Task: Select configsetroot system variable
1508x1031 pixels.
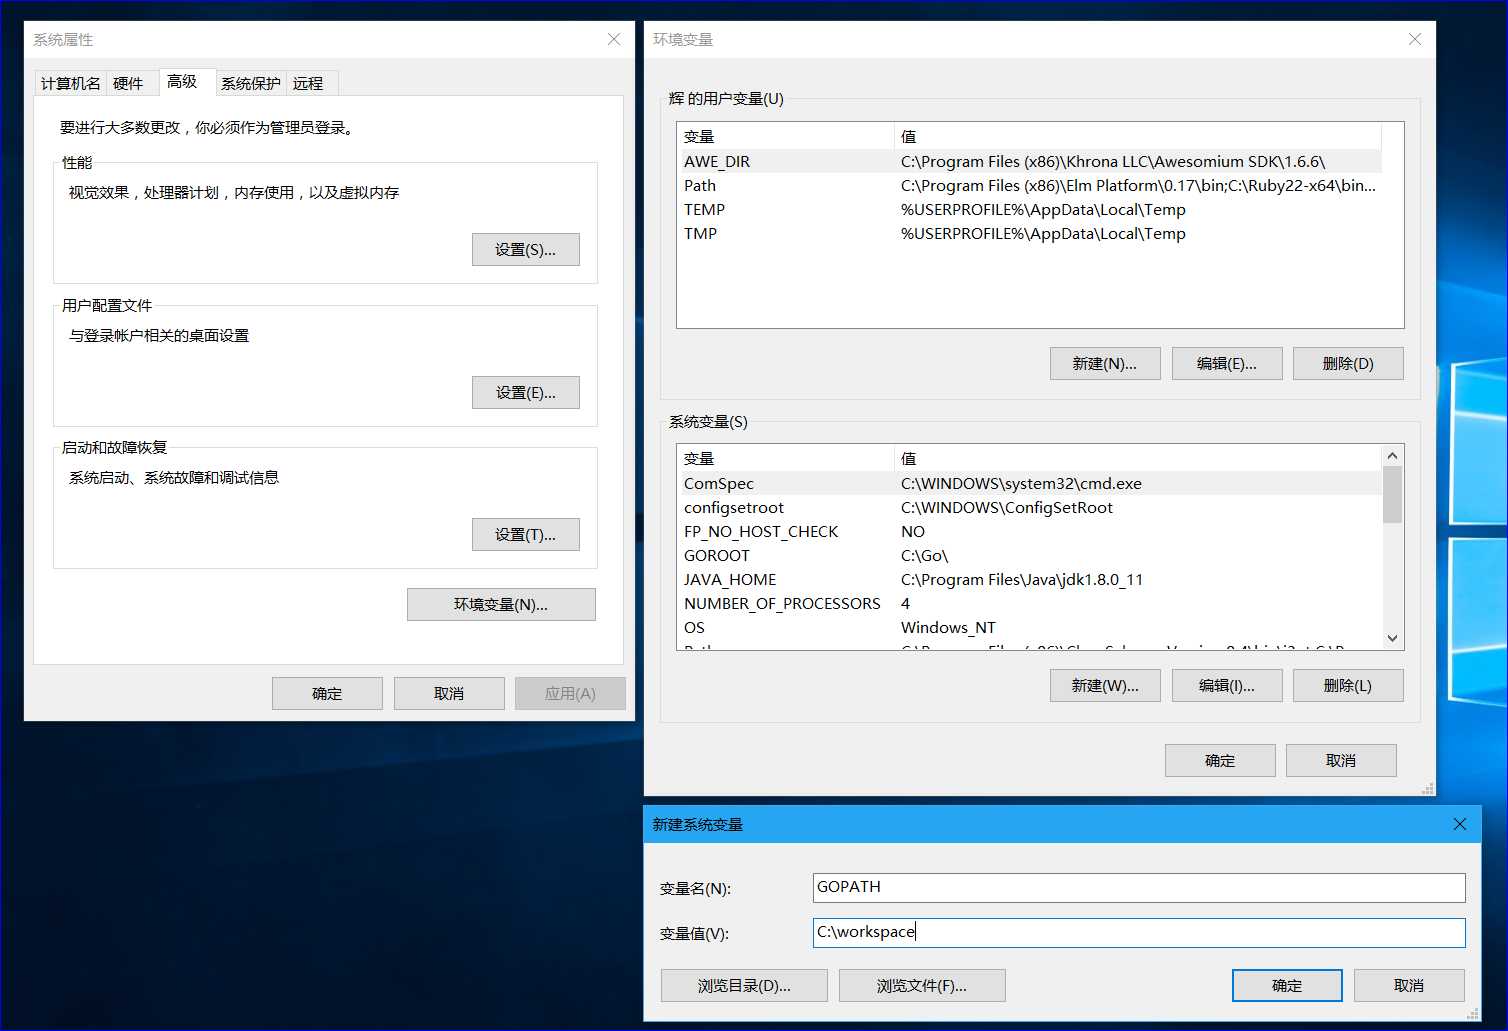Action: point(1029,507)
